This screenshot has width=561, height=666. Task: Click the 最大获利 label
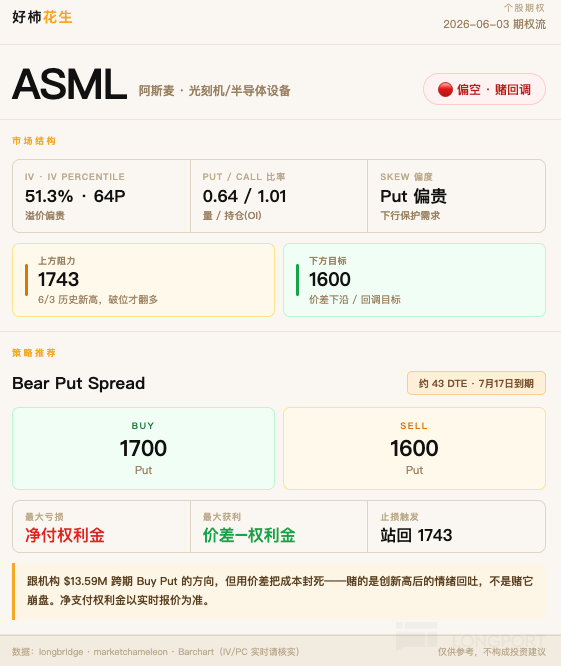click(222, 516)
